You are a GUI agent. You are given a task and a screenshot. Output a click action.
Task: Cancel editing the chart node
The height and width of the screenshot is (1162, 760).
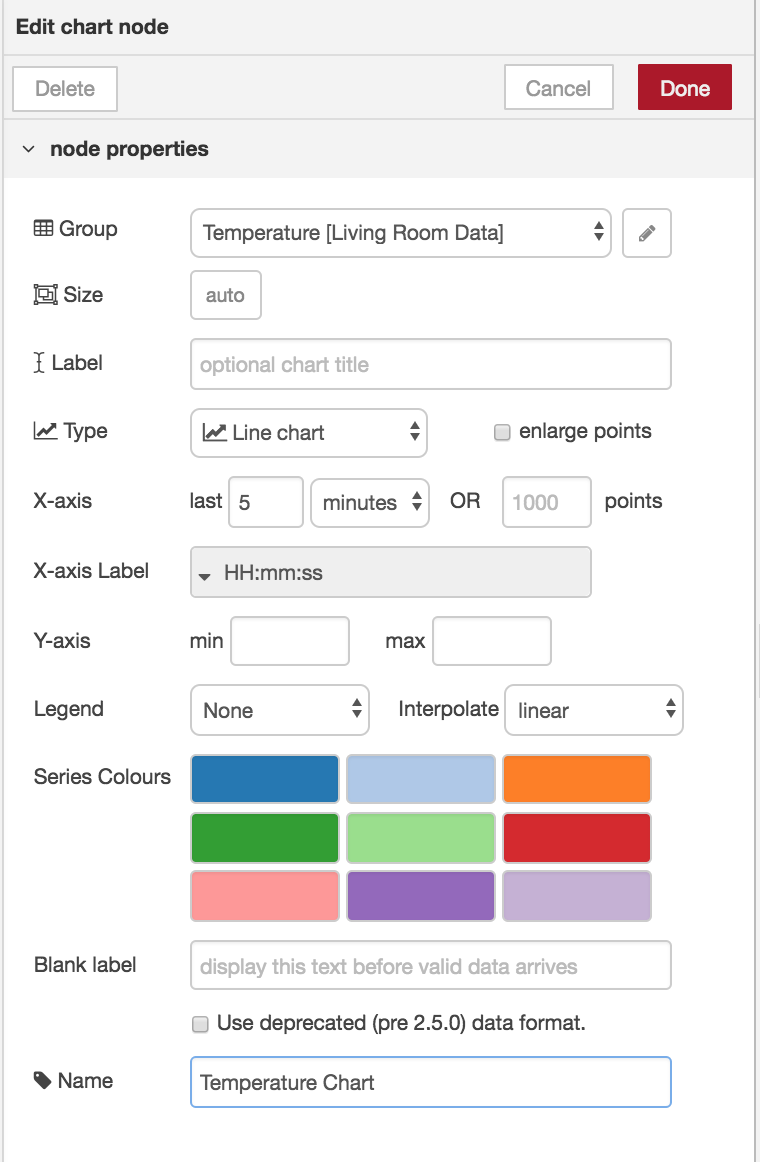click(x=558, y=87)
